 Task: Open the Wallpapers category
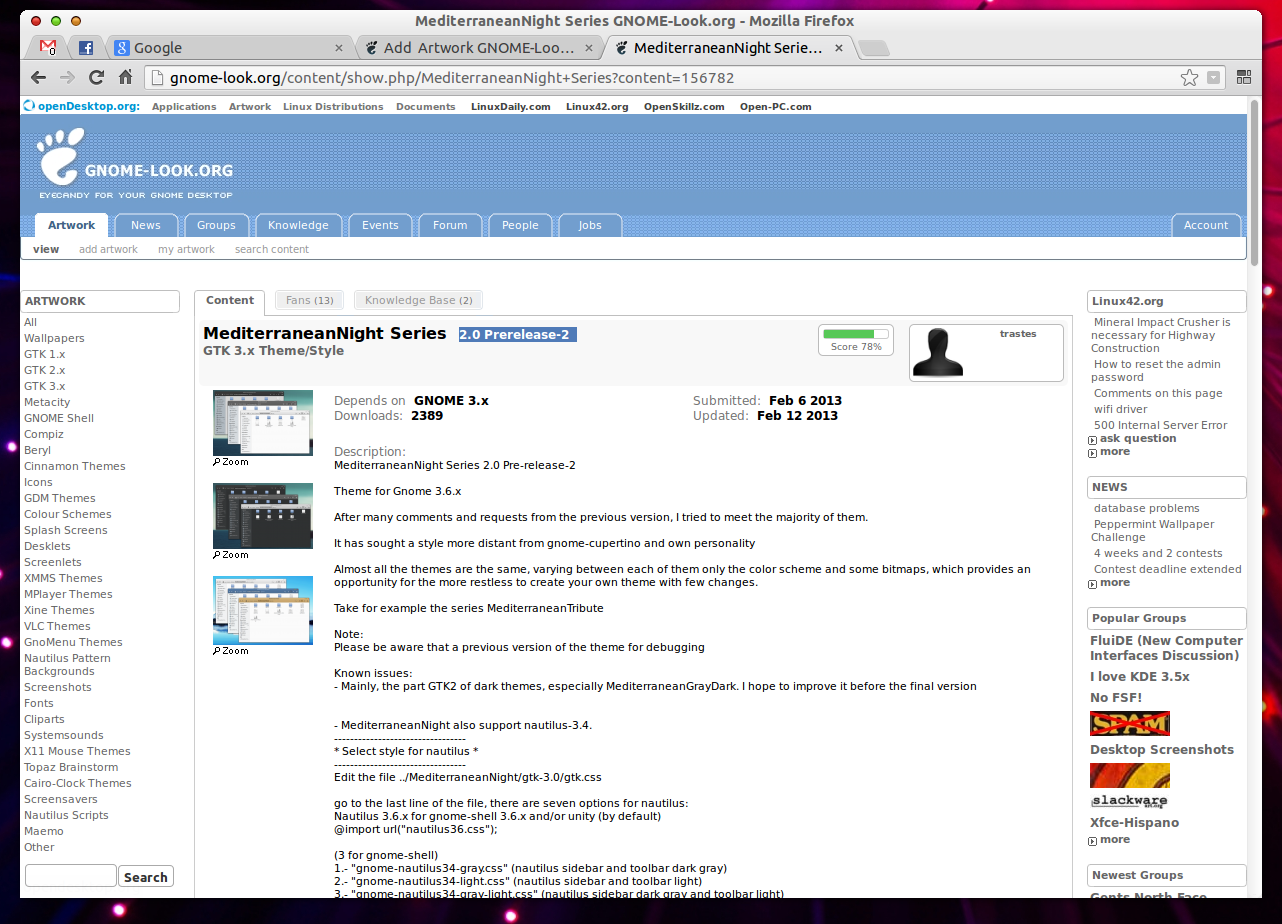(x=54, y=338)
